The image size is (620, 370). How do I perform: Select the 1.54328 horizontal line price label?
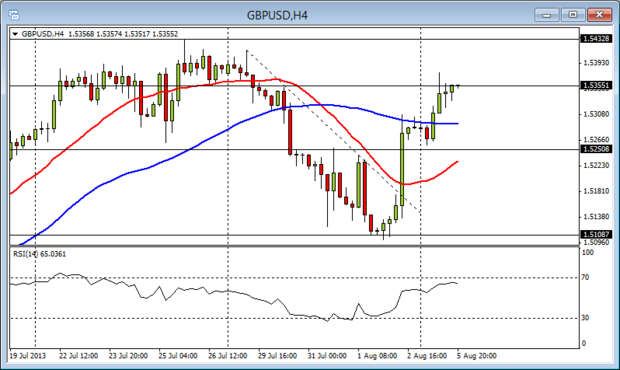(596, 39)
